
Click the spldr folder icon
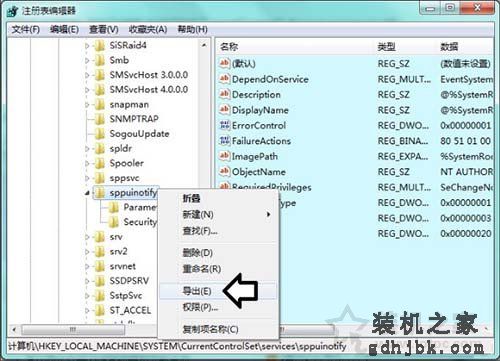tap(100, 149)
